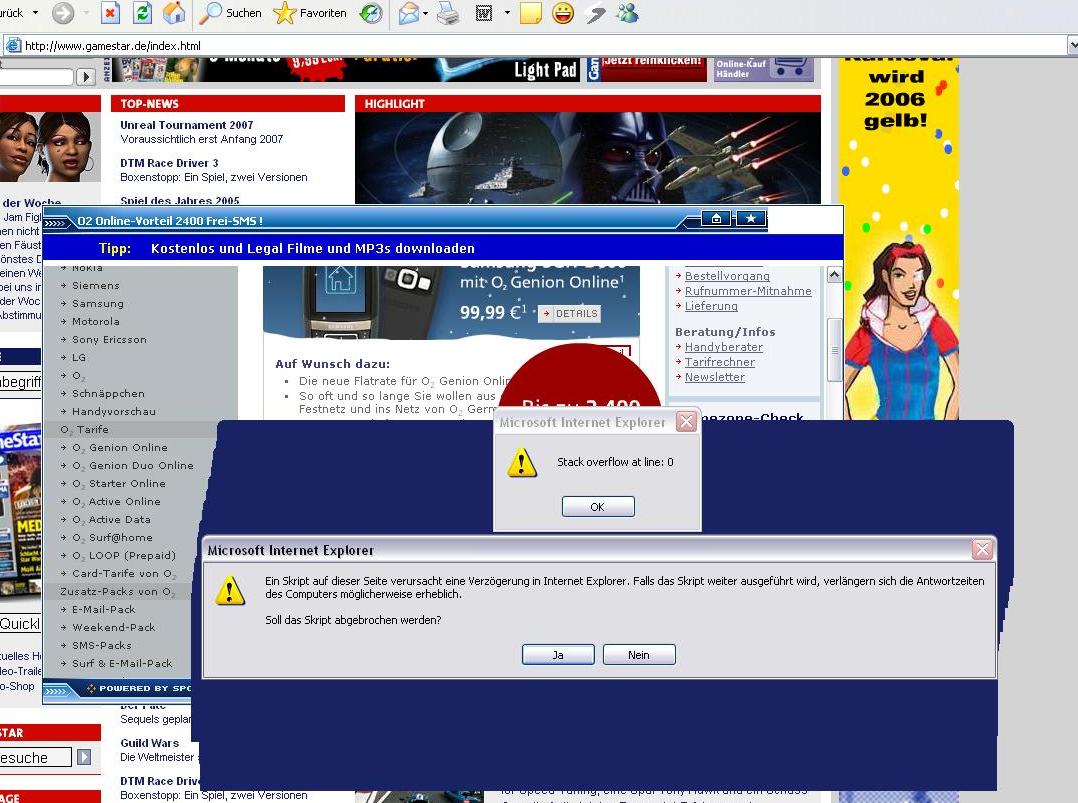The image size is (1078, 803).
Task: Open Guild Wars news headline
Action: pos(149,743)
